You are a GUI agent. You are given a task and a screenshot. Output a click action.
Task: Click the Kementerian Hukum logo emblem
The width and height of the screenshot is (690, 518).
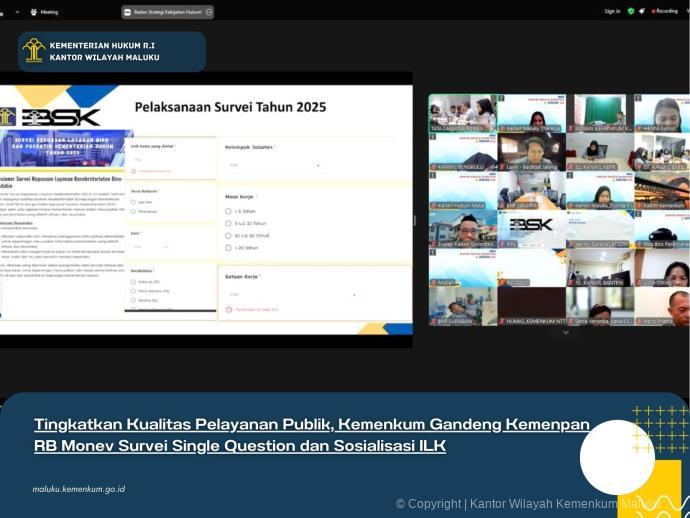pos(34,51)
